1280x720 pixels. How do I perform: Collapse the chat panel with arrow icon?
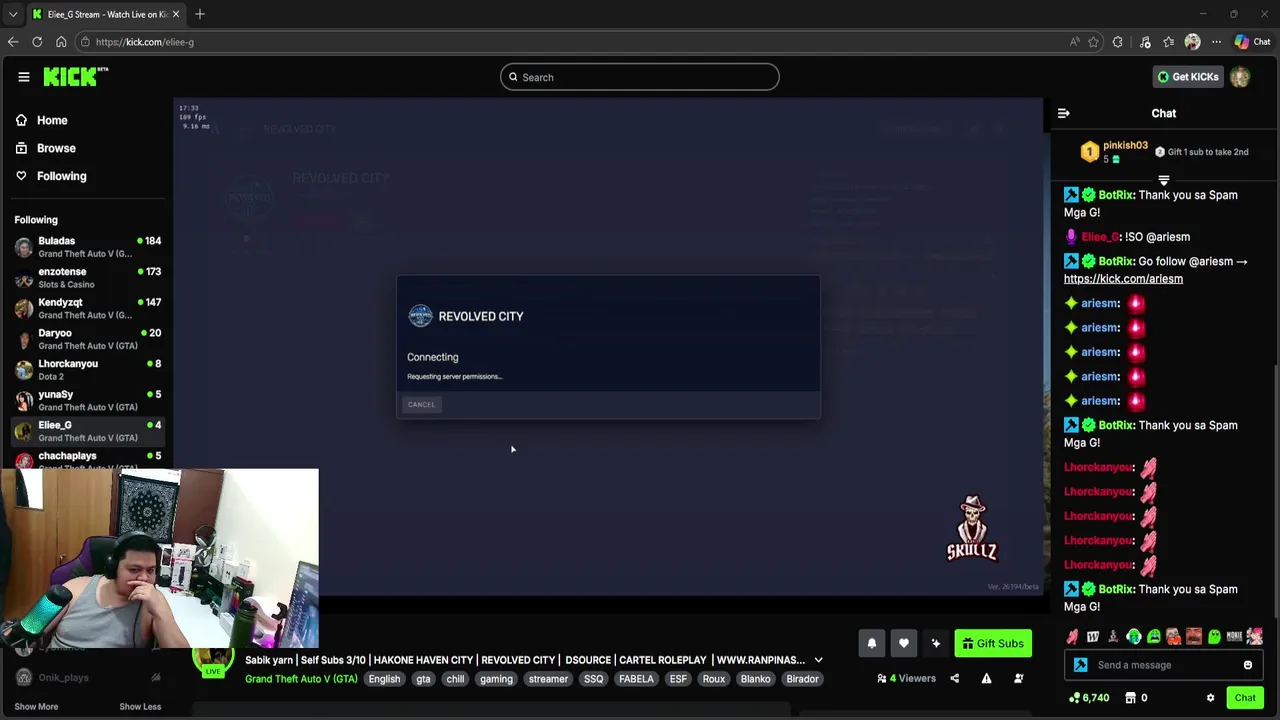point(1064,113)
